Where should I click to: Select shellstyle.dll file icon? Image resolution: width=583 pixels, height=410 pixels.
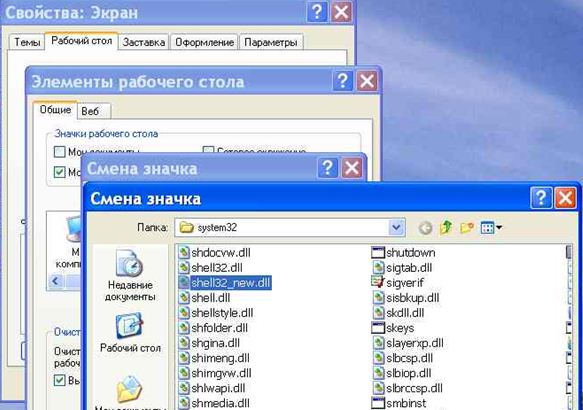click(184, 313)
